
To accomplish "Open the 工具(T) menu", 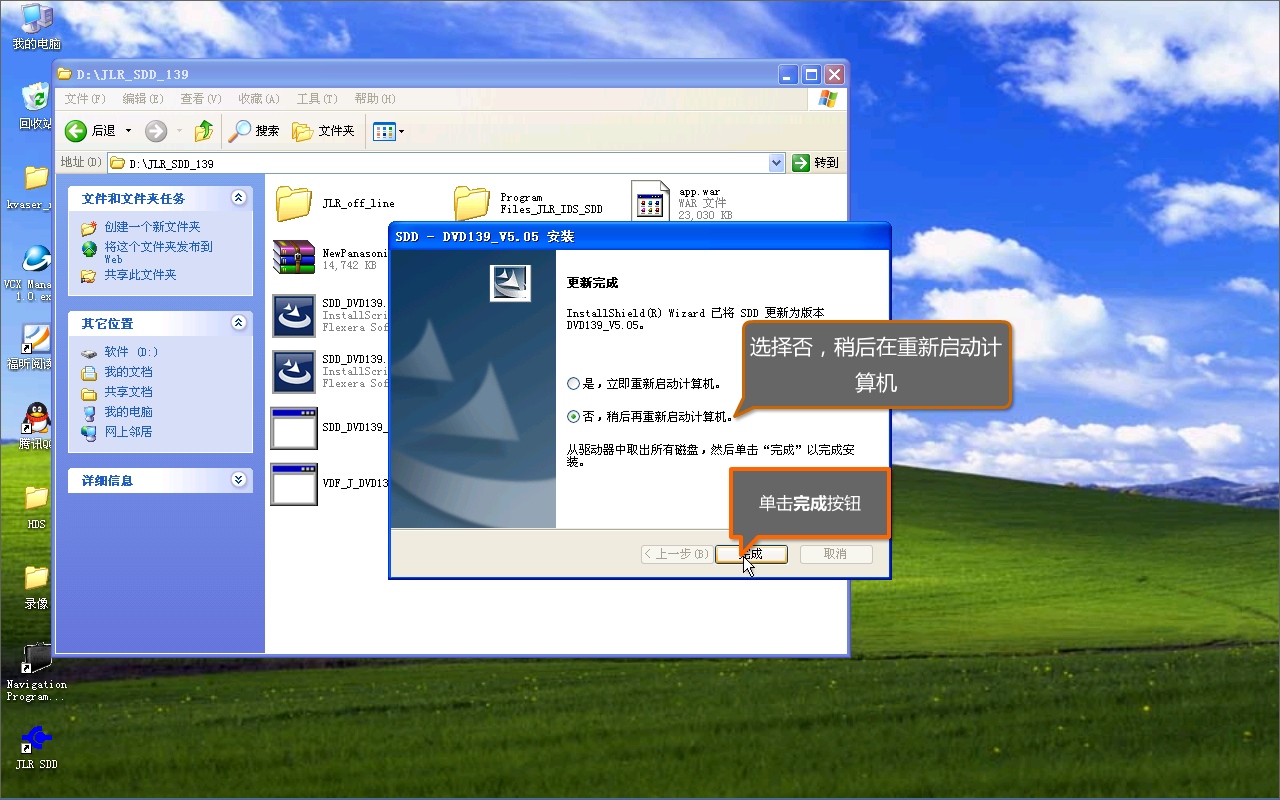I will 317,99.
